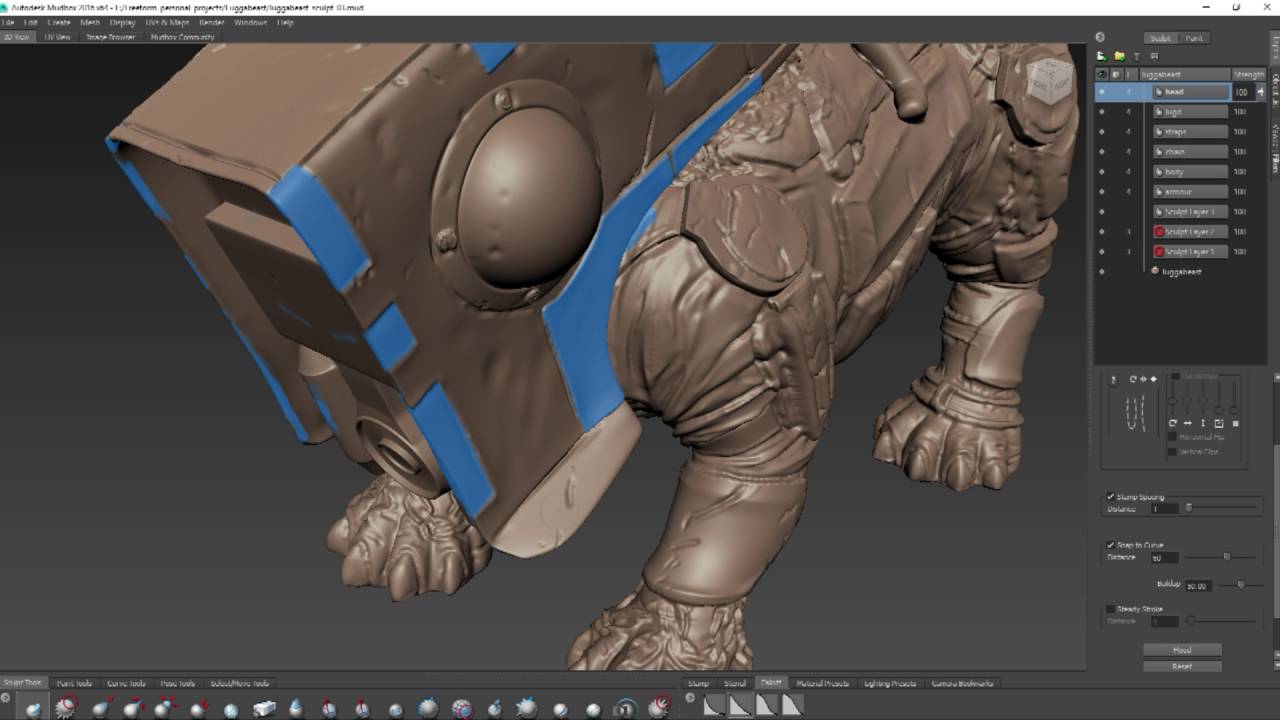The width and height of the screenshot is (1280, 720).
Task: Select the body sculpt layer
Action: (x=1190, y=172)
